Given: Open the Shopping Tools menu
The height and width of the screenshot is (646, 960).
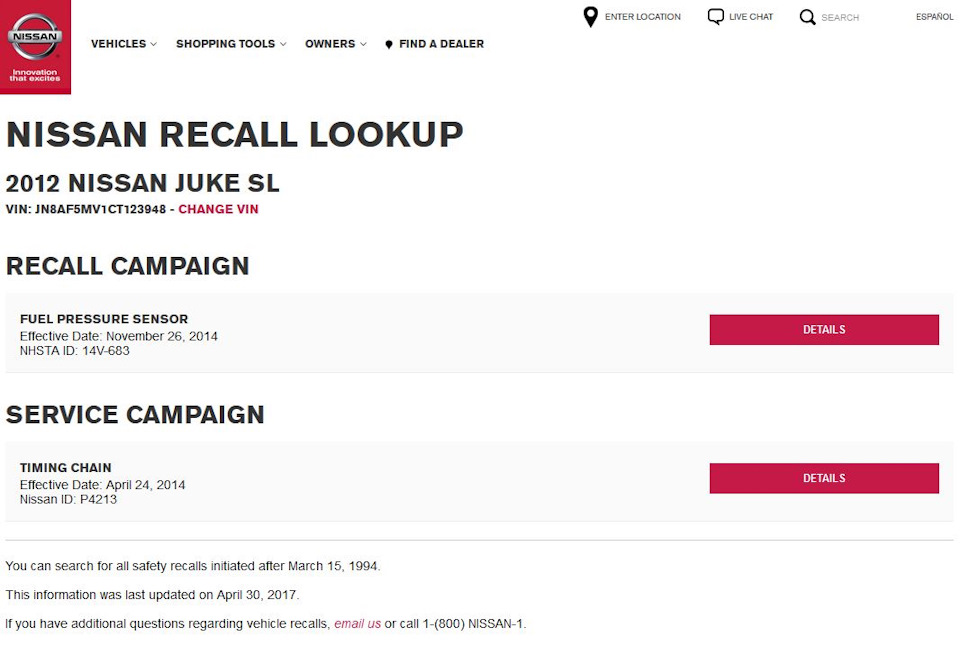Looking at the screenshot, I should click(x=225, y=44).
